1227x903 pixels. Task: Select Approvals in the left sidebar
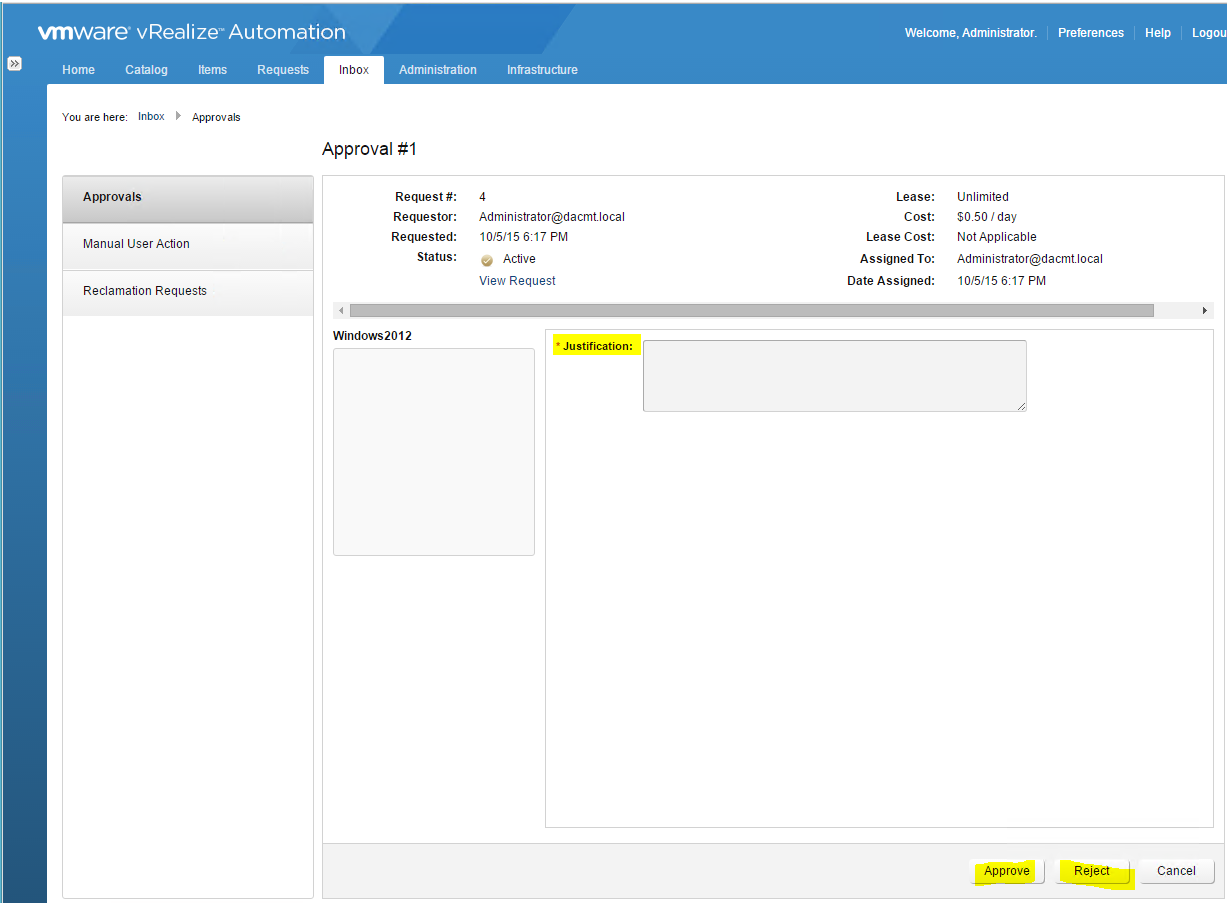point(188,198)
